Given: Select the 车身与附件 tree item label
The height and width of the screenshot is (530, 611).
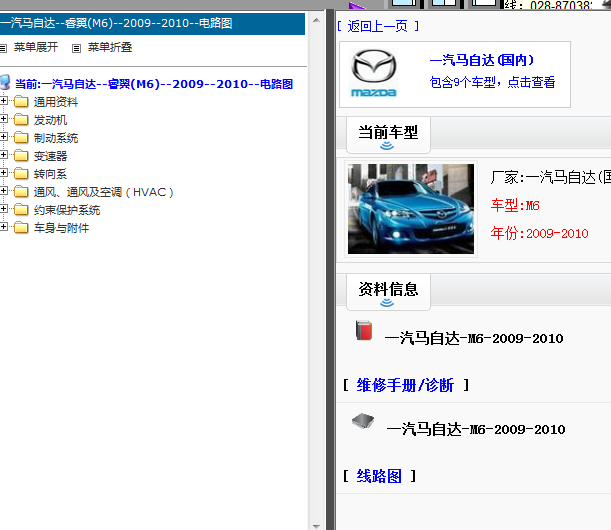Looking at the screenshot, I should pos(61,228).
